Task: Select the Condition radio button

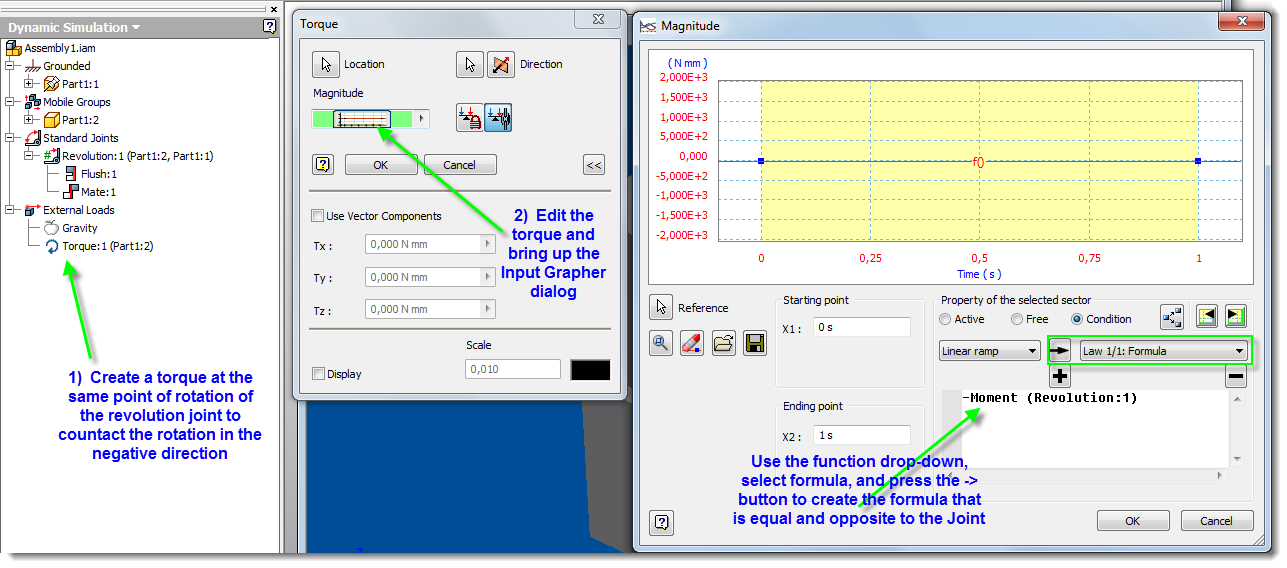Action: [x=1077, y=319]
